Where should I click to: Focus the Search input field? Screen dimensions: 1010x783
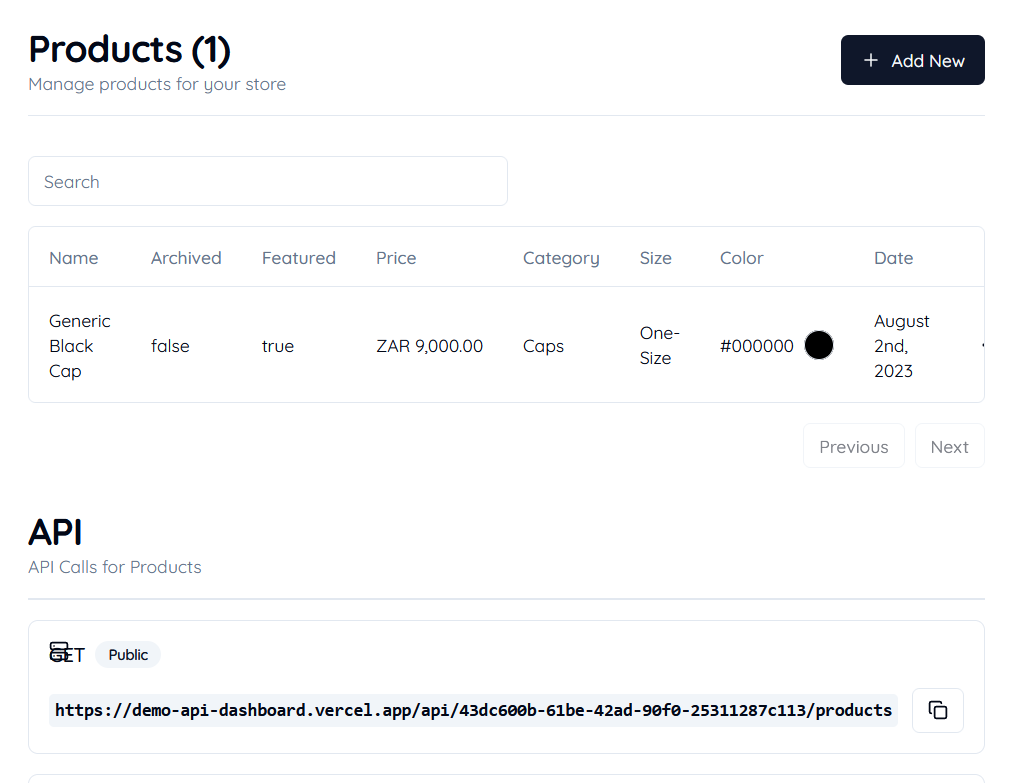[268, 182]
